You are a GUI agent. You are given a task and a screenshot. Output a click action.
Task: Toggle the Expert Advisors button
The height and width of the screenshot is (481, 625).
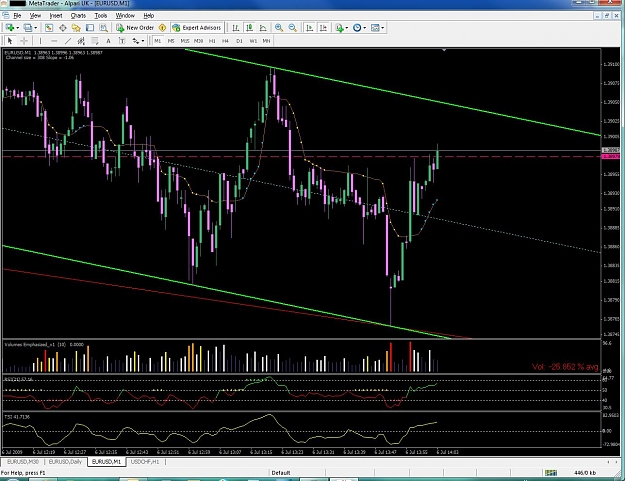point(197,28)
